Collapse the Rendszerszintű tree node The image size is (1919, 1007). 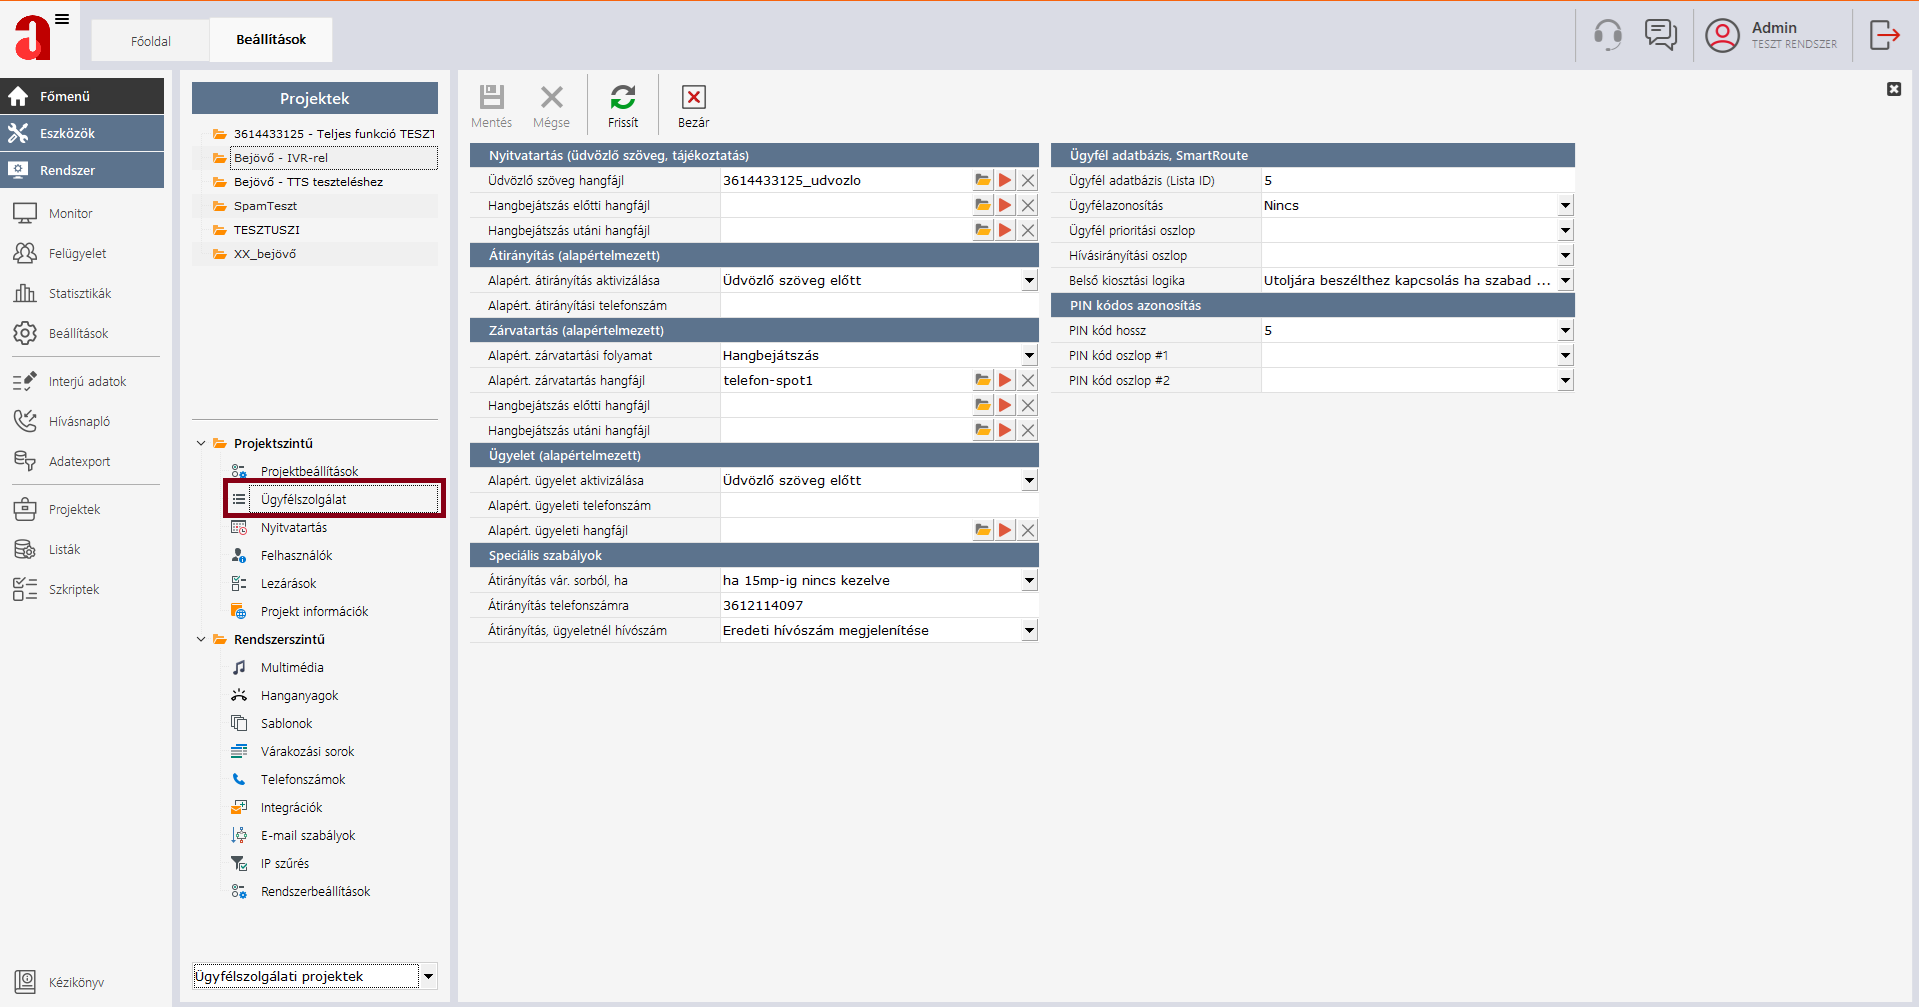201,639
